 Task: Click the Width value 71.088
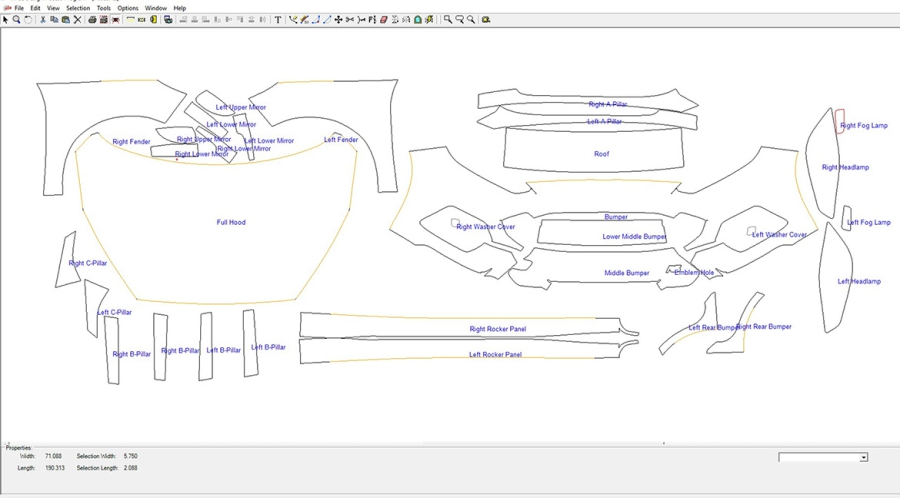[x=53, y=456]
